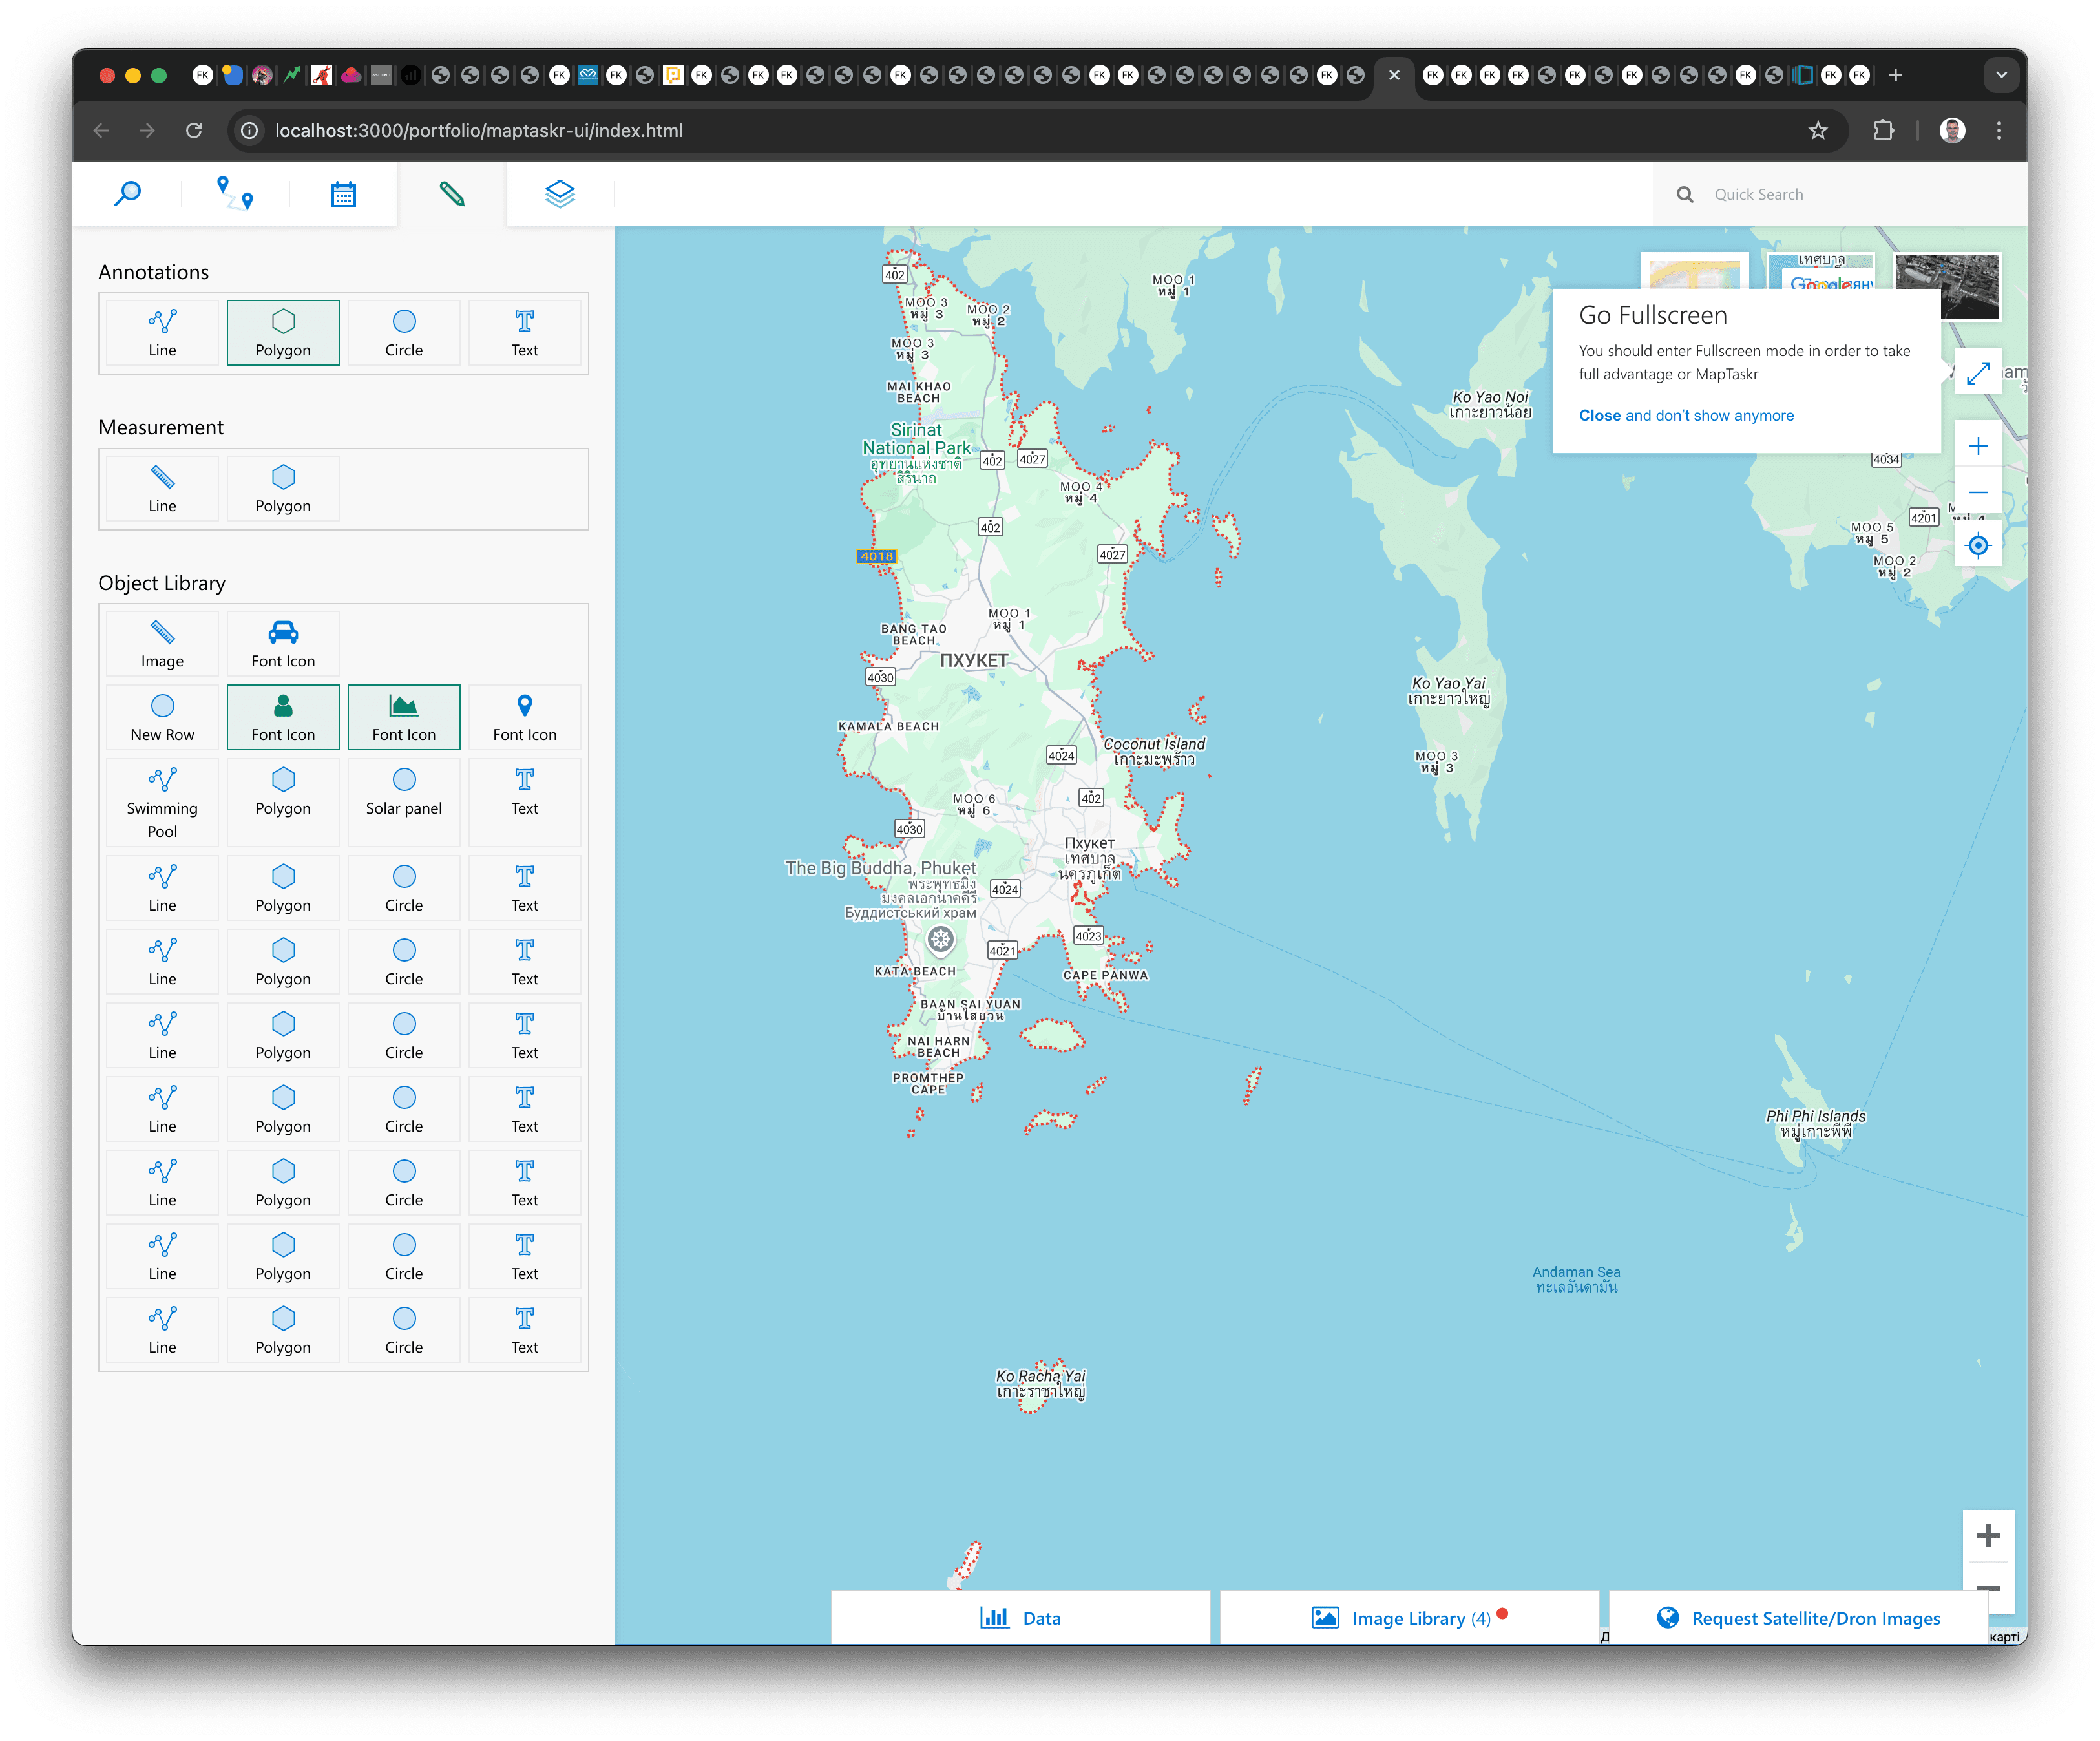Viewport: 2100px width, 1741px height.
Task: Select the Annotations Polygon tool
Action: click(283, 333)
